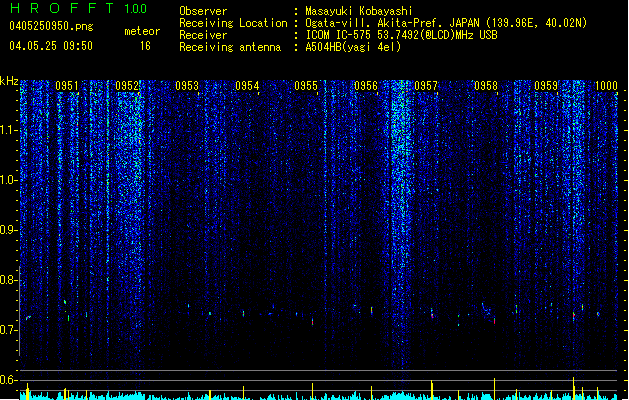Screen dimensions: 629x400
Task: Click the 0.7 kHz axis label
Action: (8, 330)
